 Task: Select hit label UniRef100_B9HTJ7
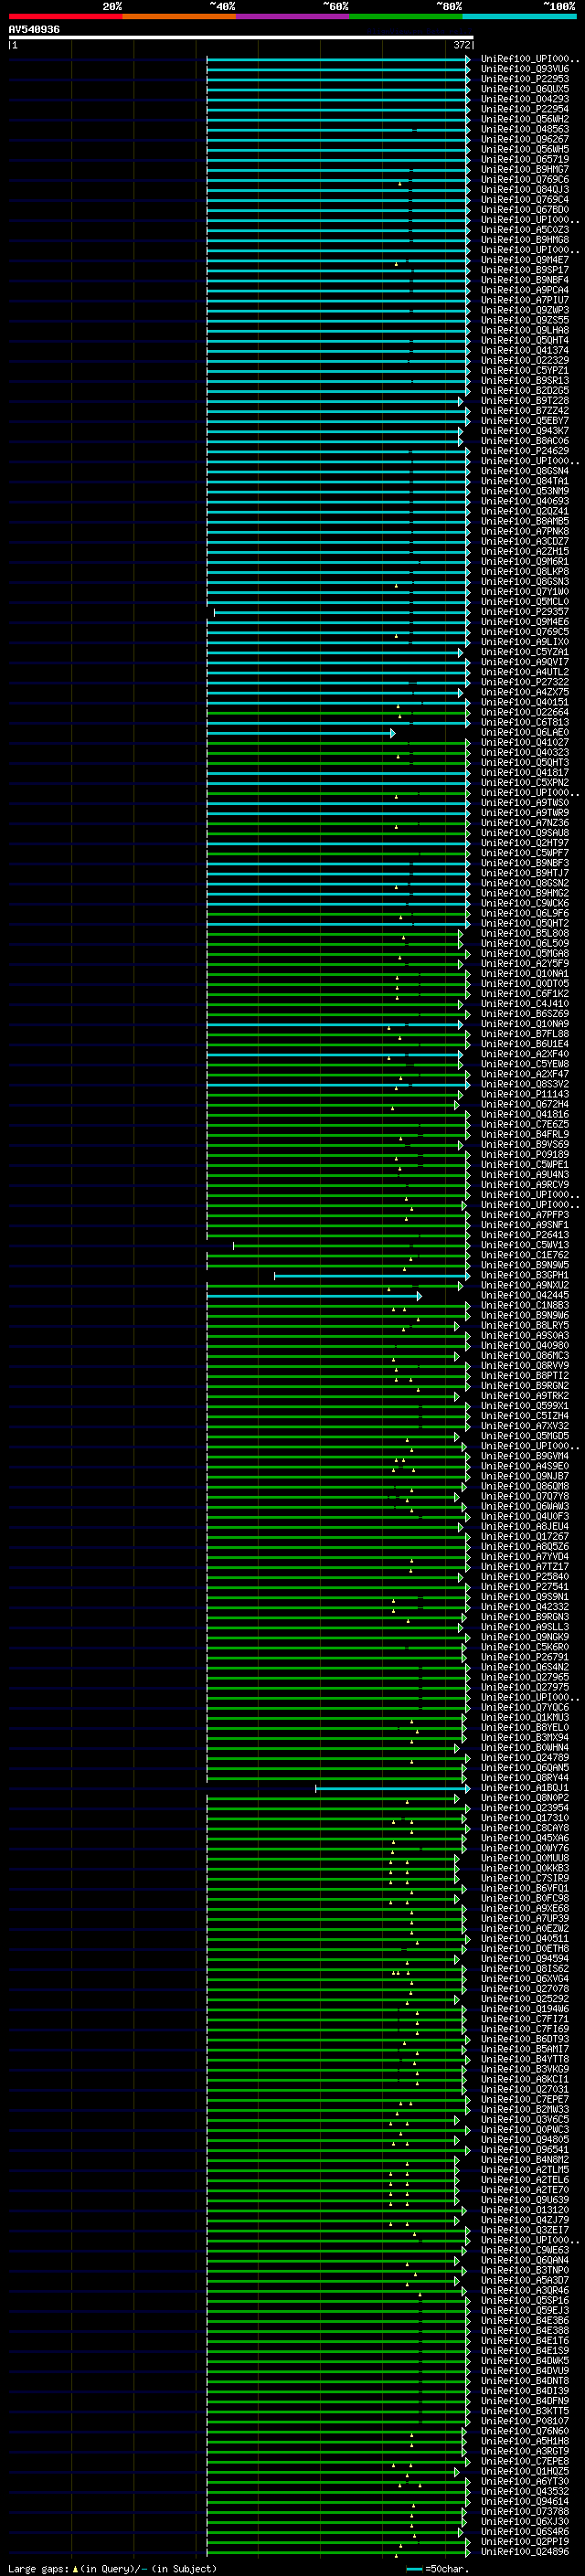pos(525,873)
